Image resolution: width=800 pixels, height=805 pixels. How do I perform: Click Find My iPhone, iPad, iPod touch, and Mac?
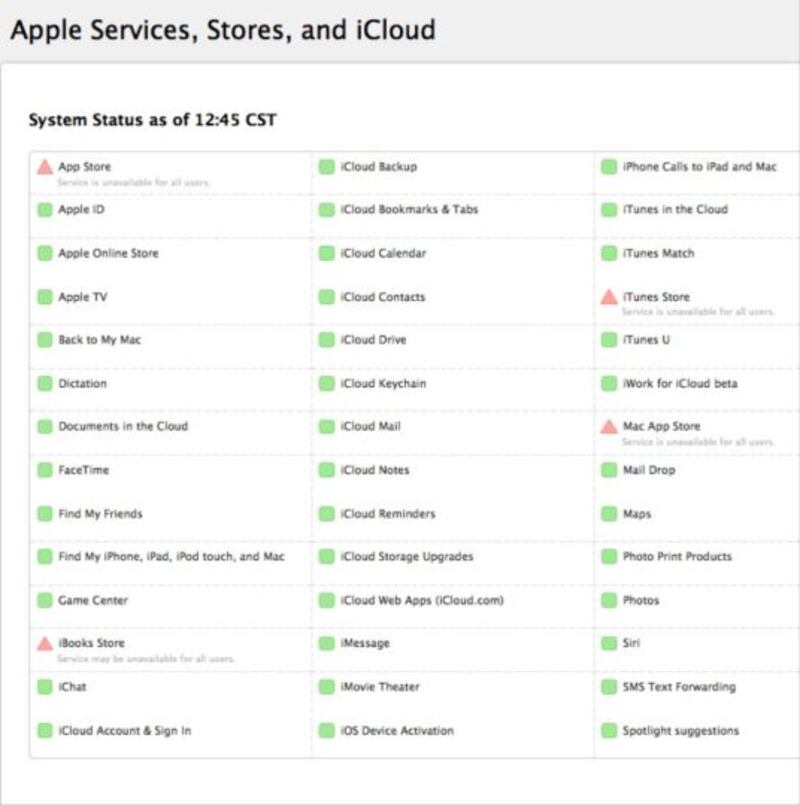[172, 557]
